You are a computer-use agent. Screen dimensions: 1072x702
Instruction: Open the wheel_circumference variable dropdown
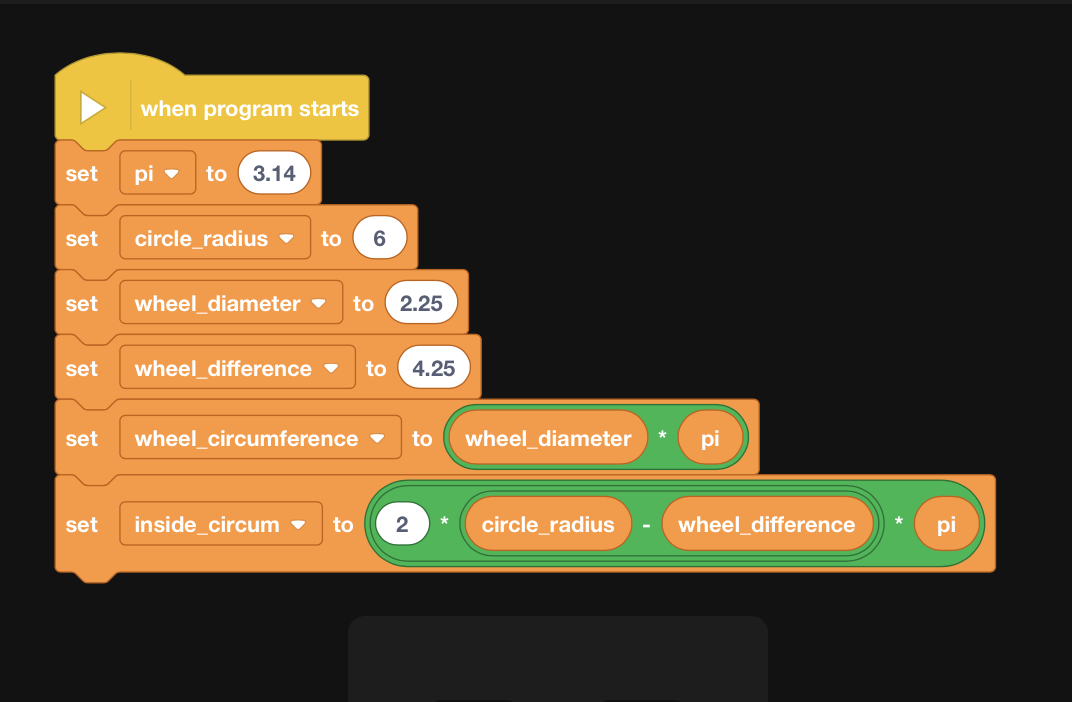[x=260, y=437]
